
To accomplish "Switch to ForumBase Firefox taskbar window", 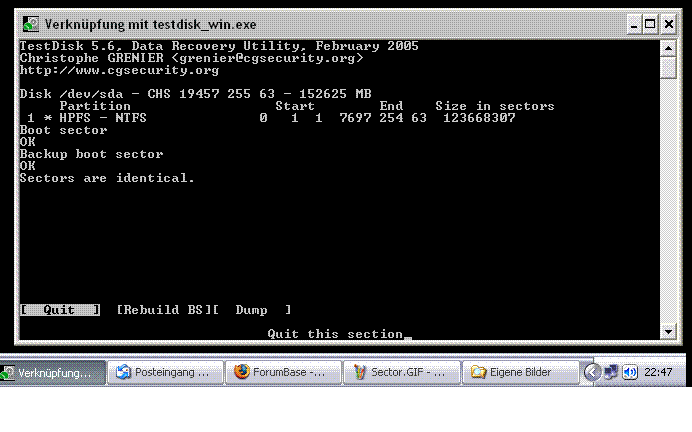I will pos(283,372).
